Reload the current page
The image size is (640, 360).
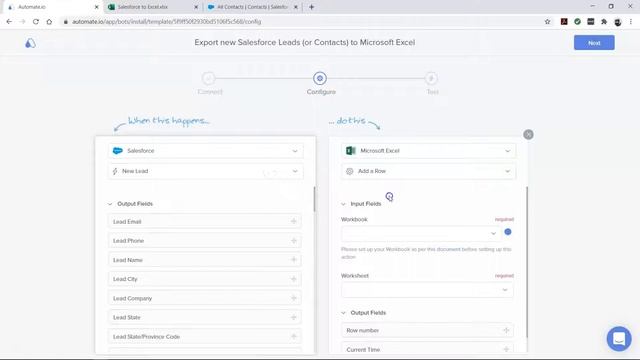point(36,22)
